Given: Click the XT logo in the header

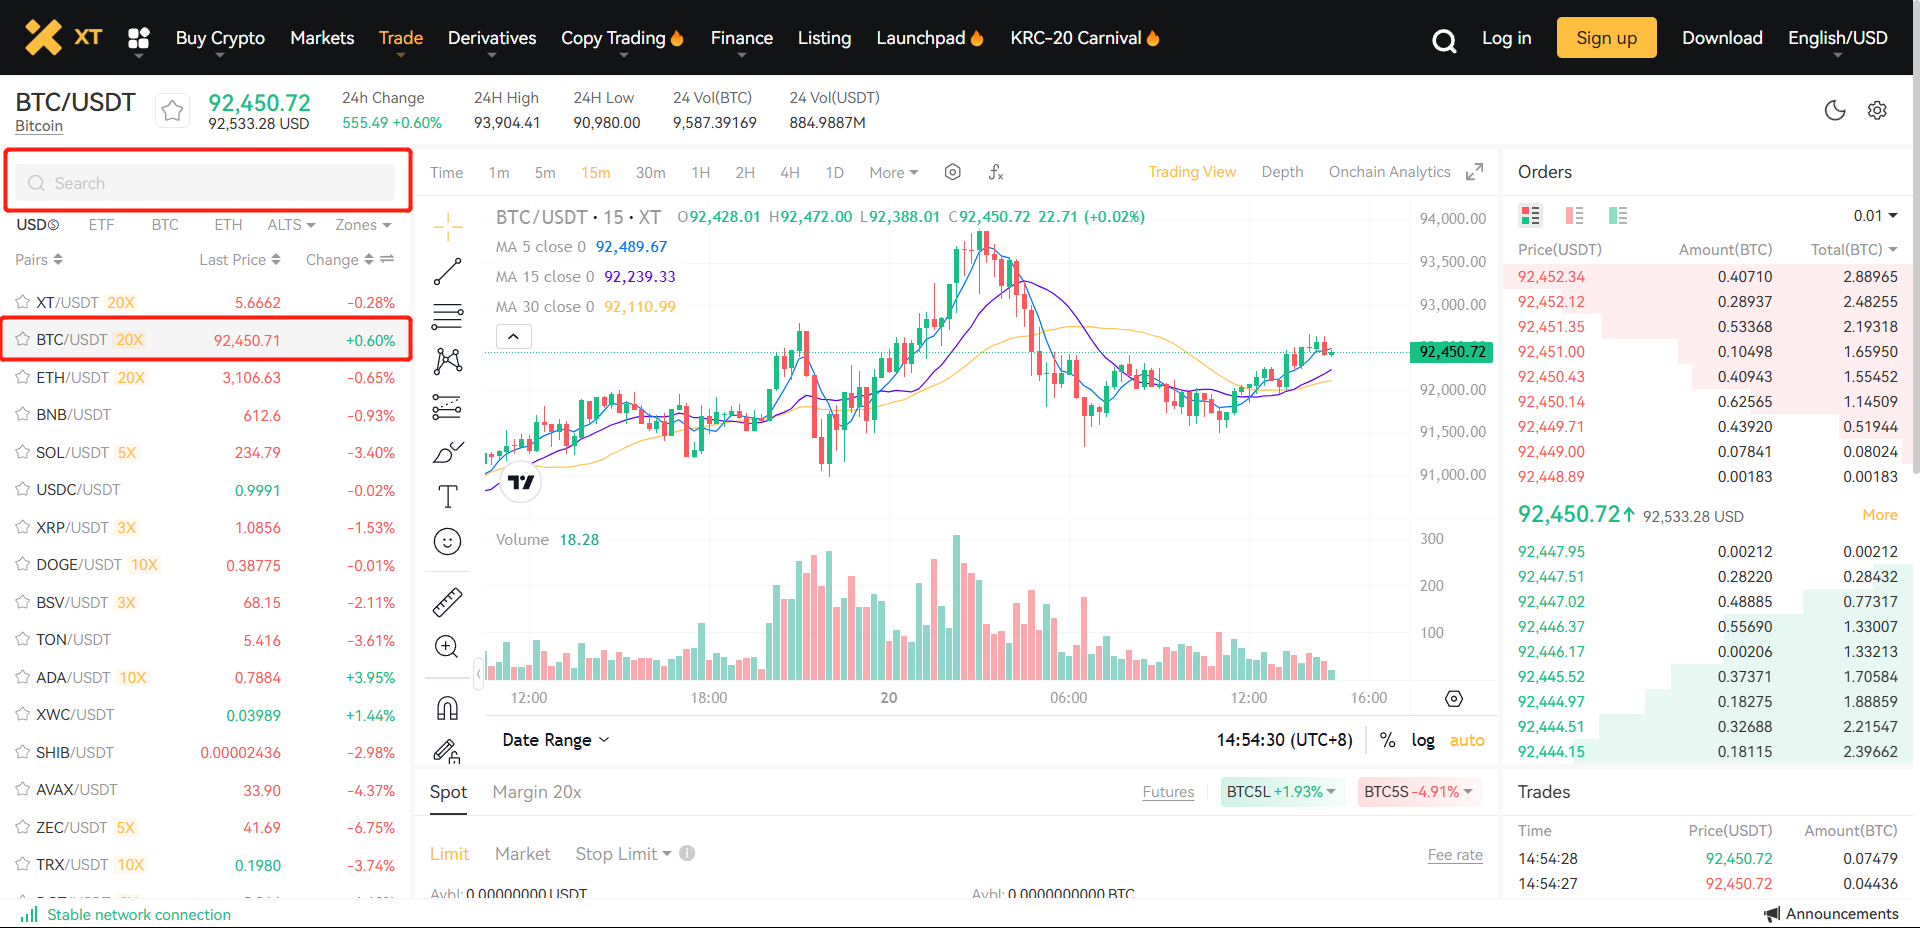Looking at the screenshot, I should 63,37.
